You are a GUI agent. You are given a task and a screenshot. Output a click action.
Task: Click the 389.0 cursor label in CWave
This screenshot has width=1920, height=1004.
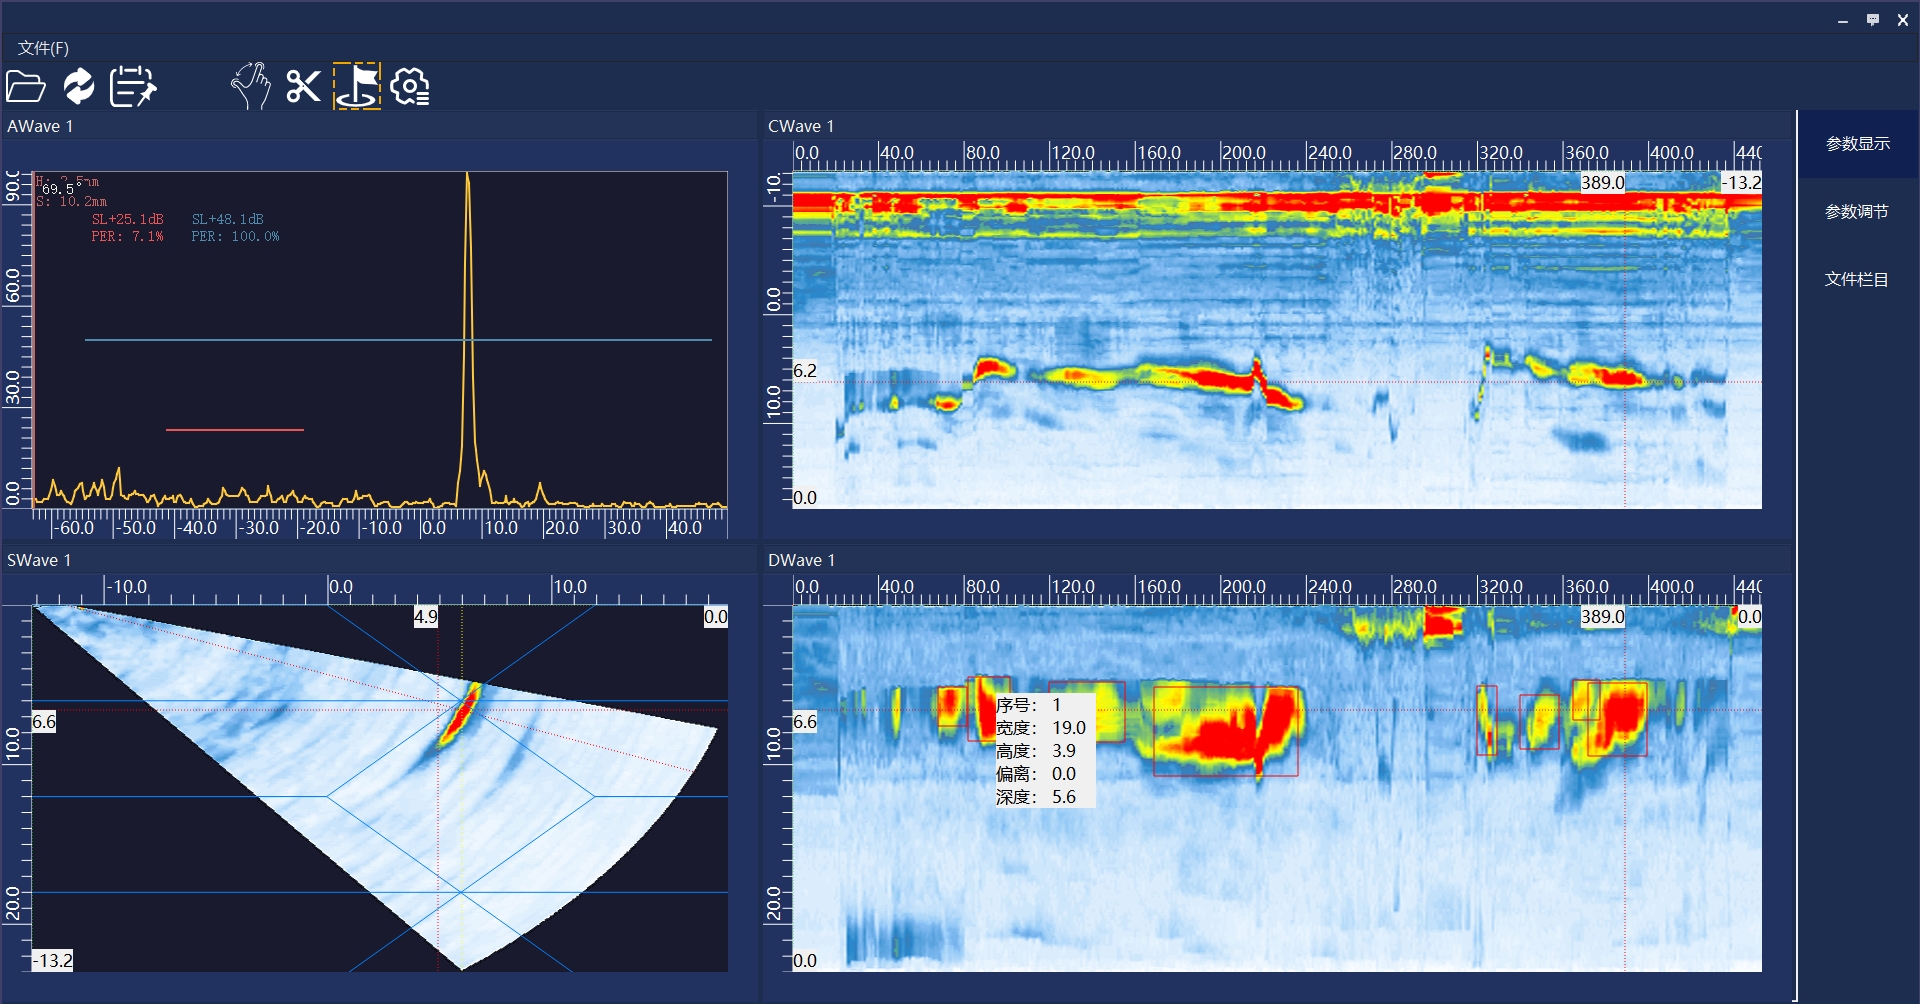pos(1602,183)
